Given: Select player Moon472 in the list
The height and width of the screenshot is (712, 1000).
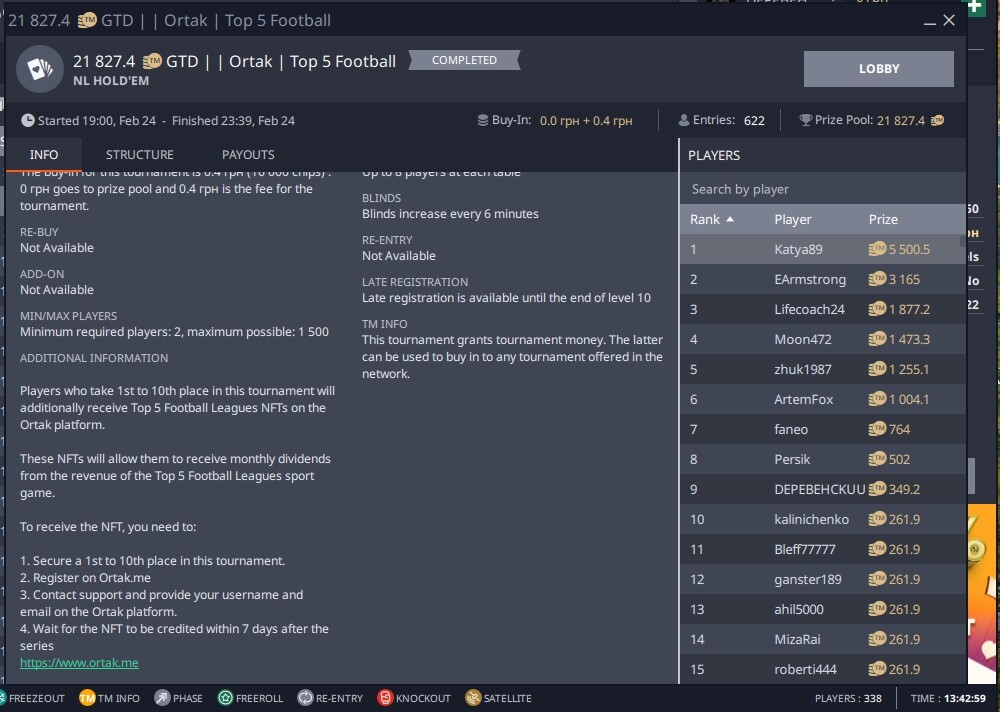Looking at the screenshot, I should tap(823, 339).
